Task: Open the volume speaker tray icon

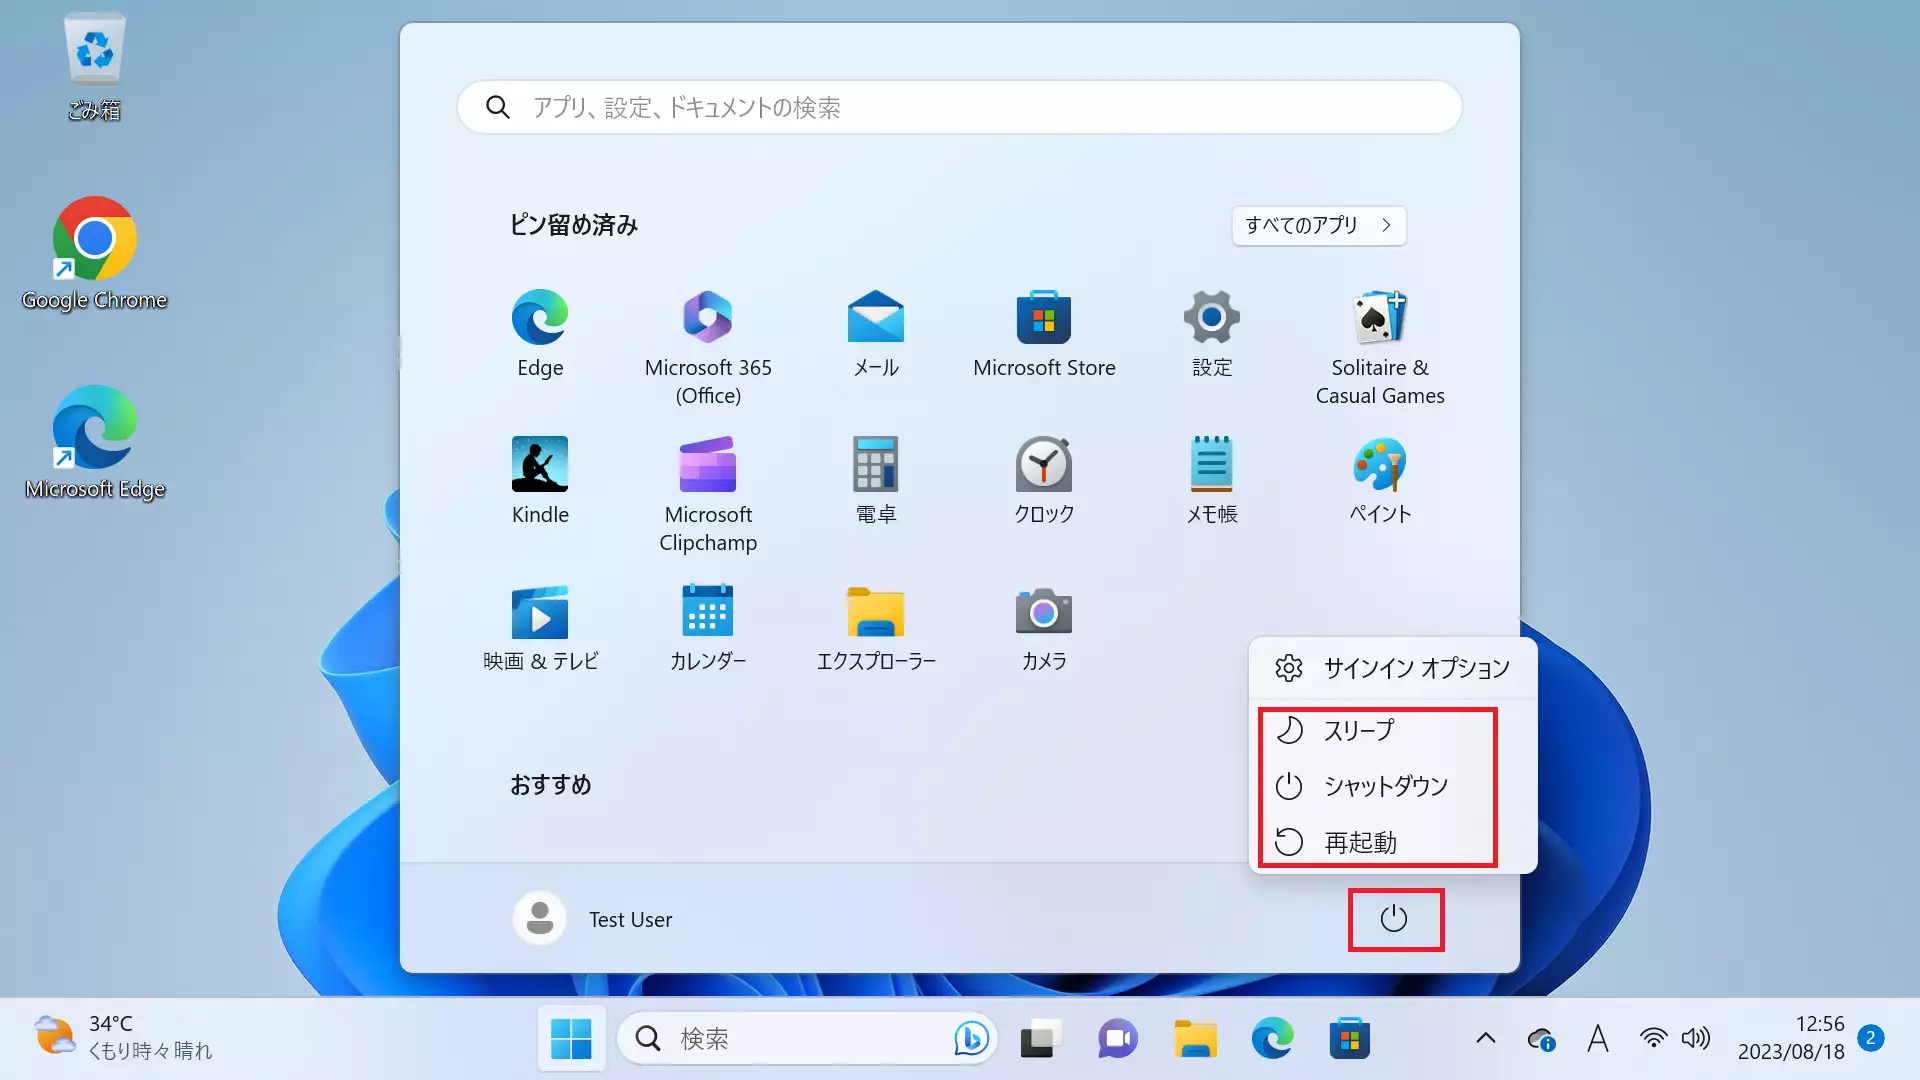Action: tap(1696, 1039)
